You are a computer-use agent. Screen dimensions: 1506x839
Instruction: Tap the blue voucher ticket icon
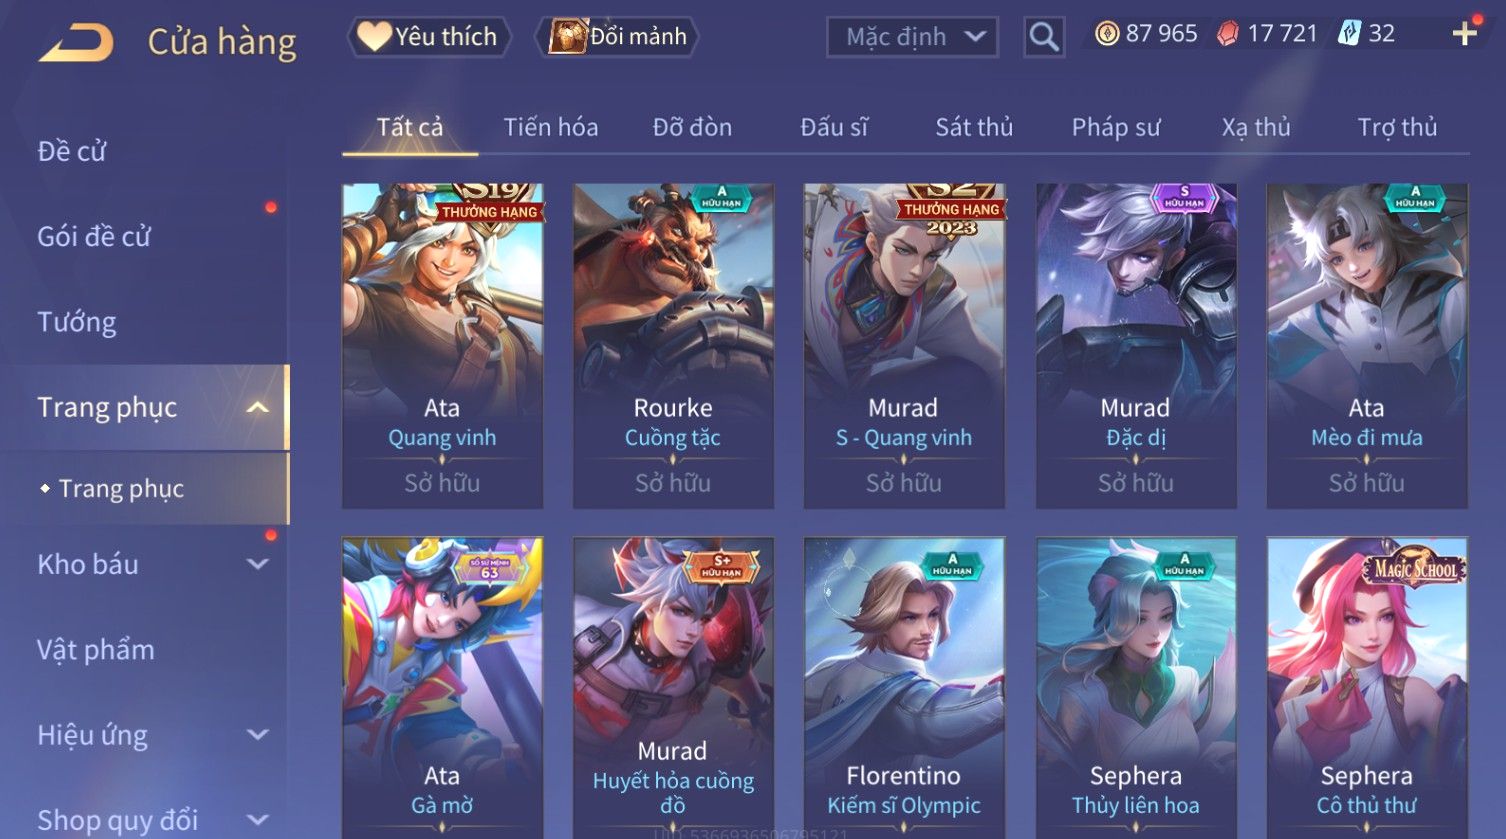1350,34
